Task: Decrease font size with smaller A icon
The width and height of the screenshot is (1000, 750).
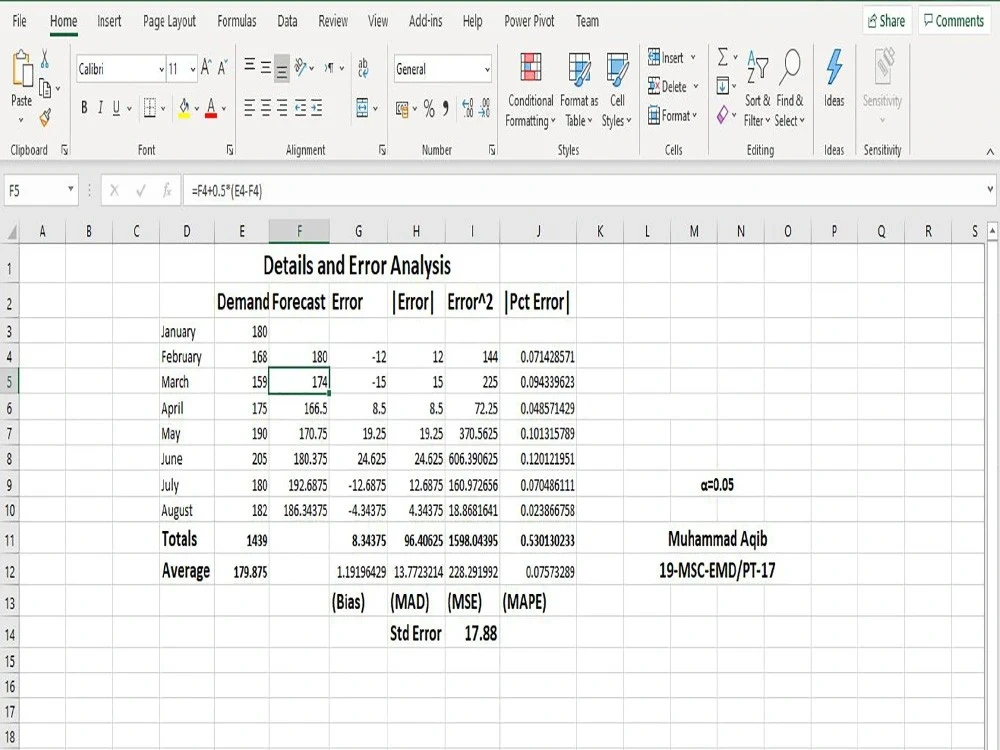Action: (x=222, y=68)
